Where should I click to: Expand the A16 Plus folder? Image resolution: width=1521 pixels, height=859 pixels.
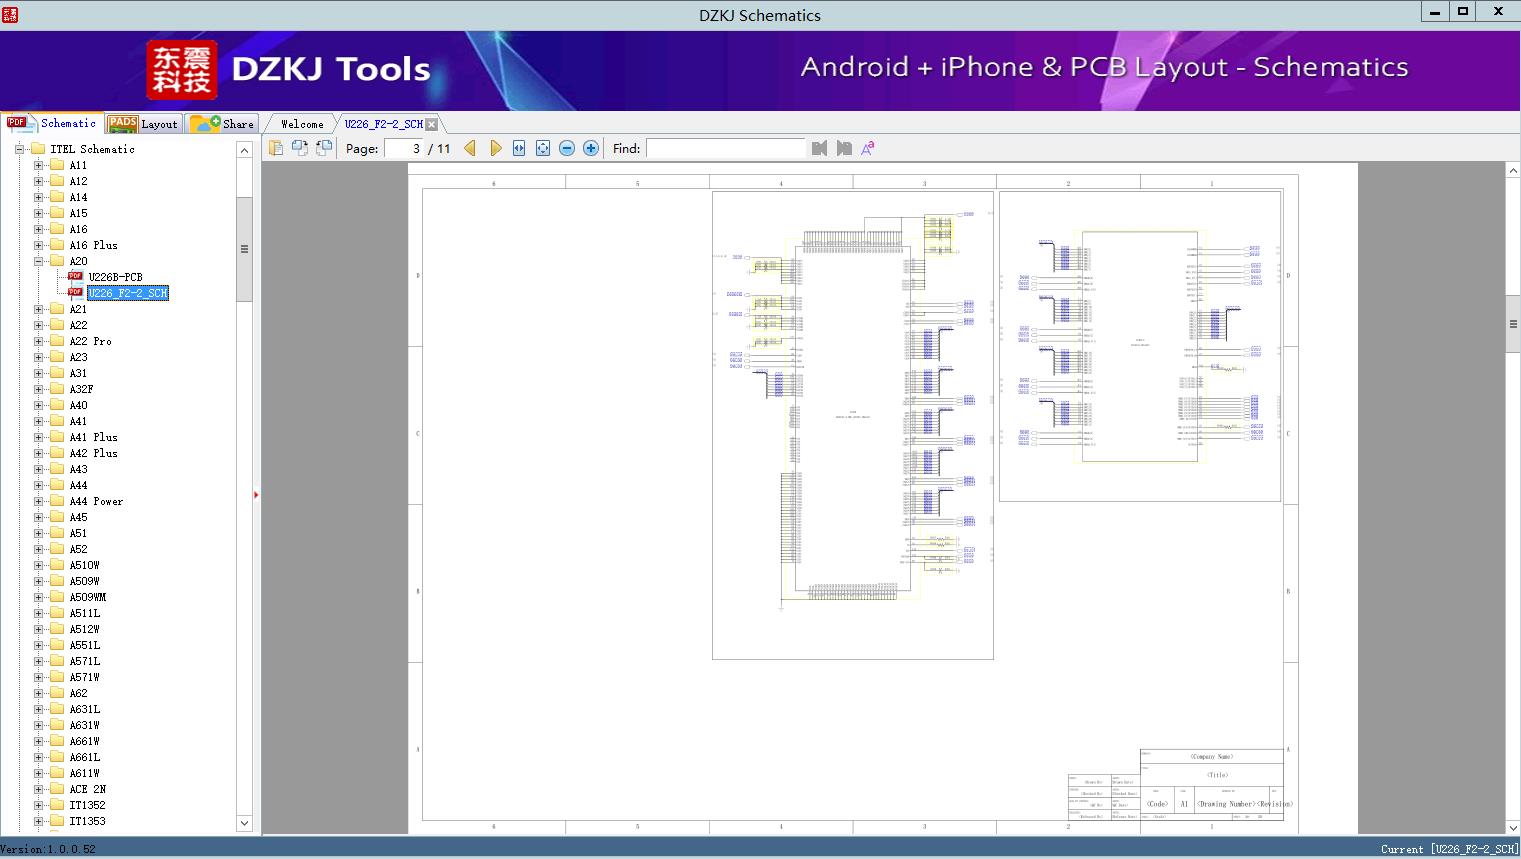38,245
